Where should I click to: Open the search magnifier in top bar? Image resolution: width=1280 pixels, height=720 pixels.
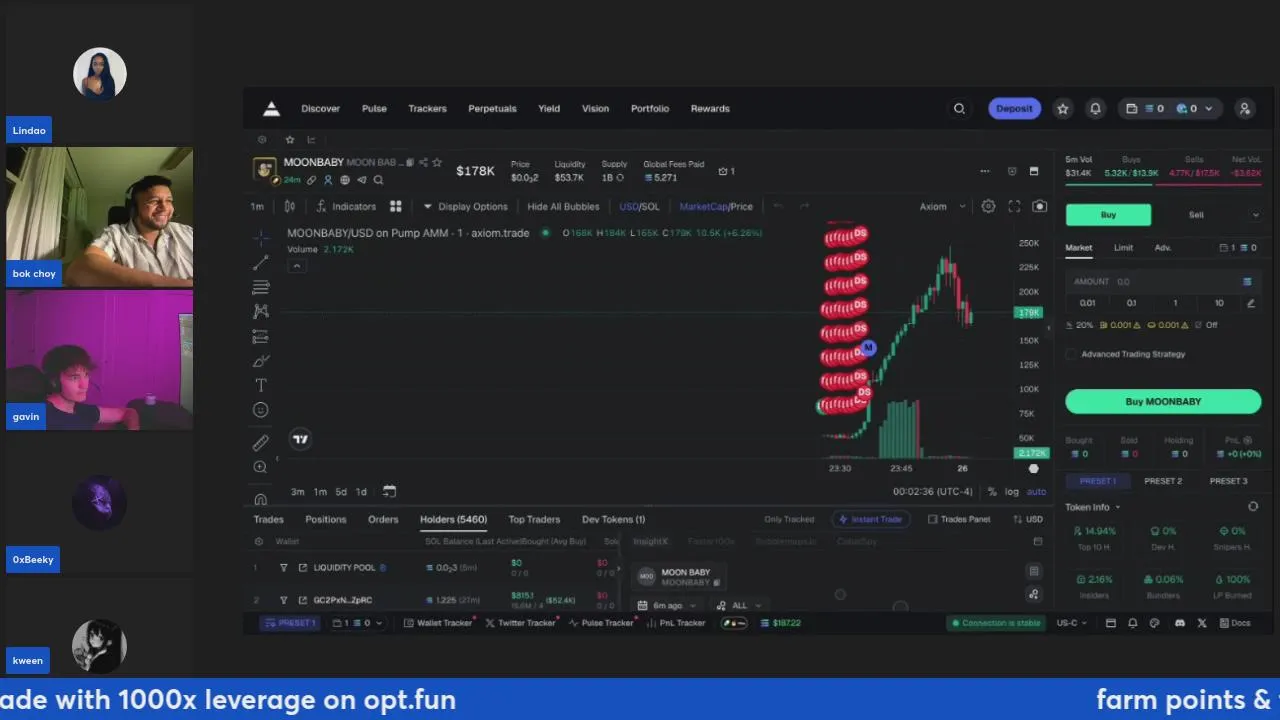pos(959,109)
